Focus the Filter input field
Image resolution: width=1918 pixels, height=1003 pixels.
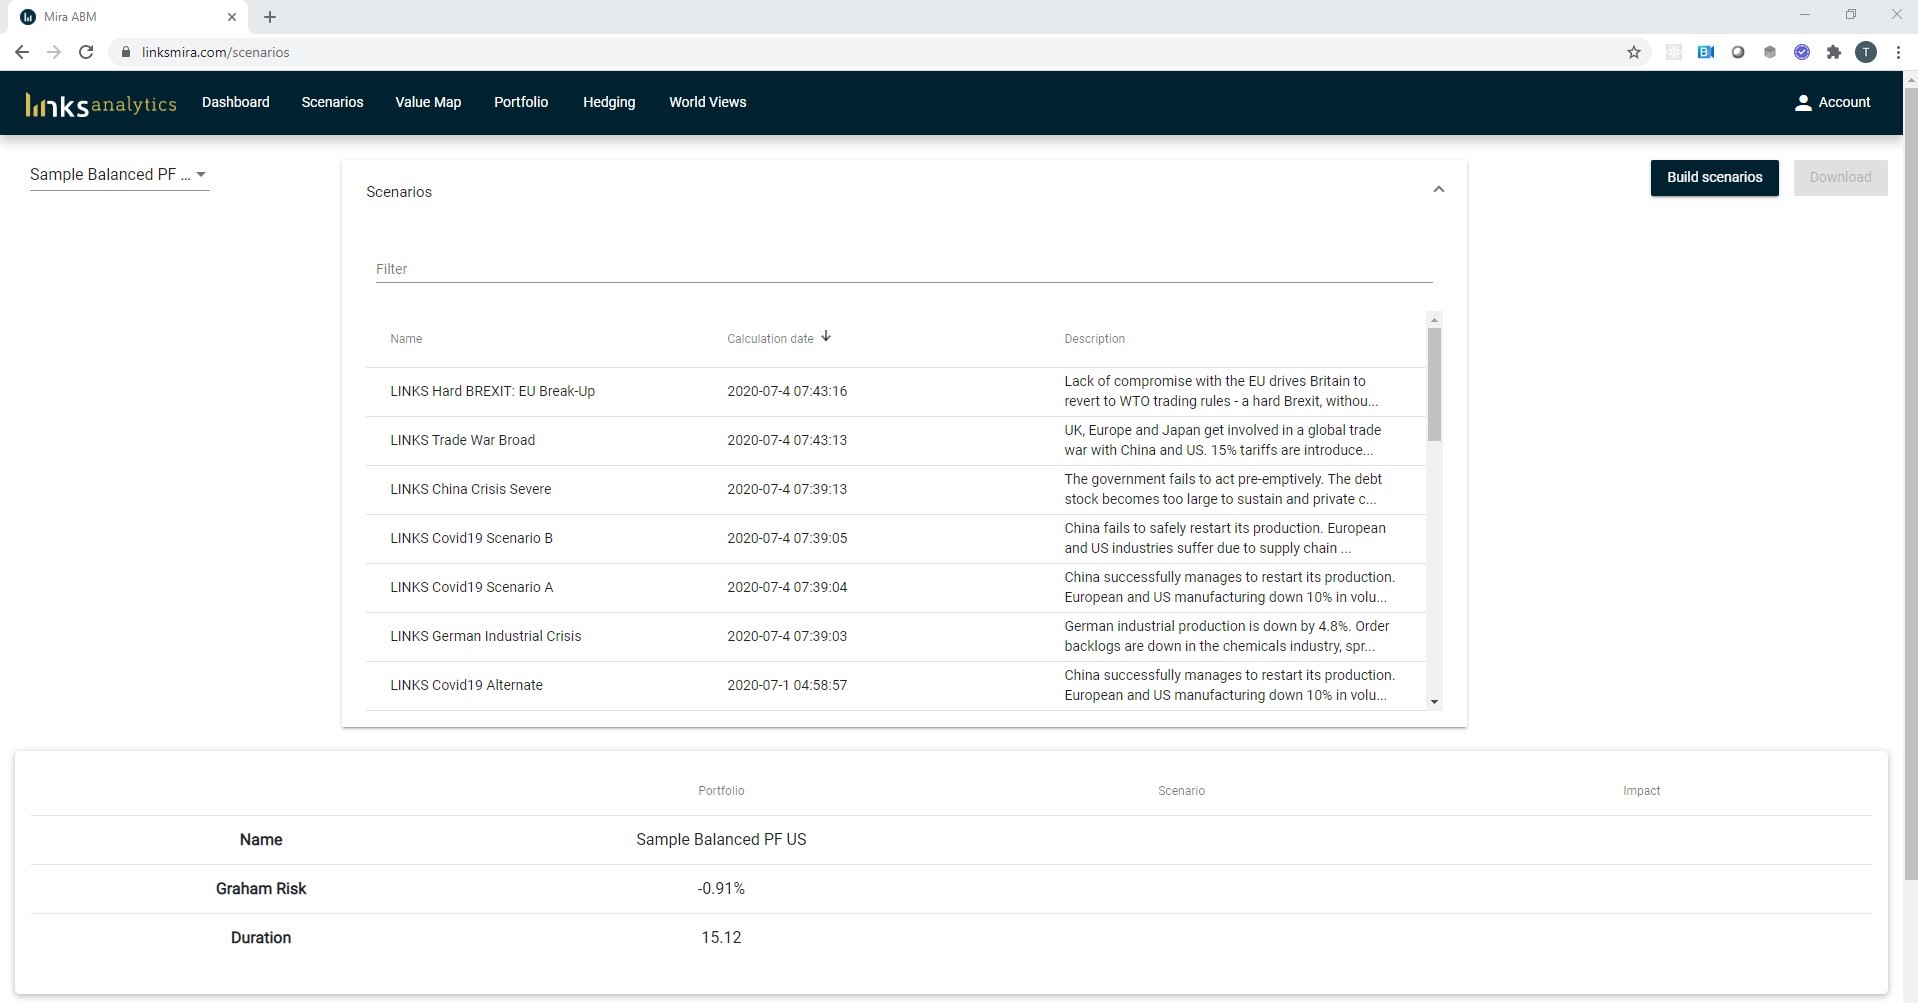click(904, 268)
